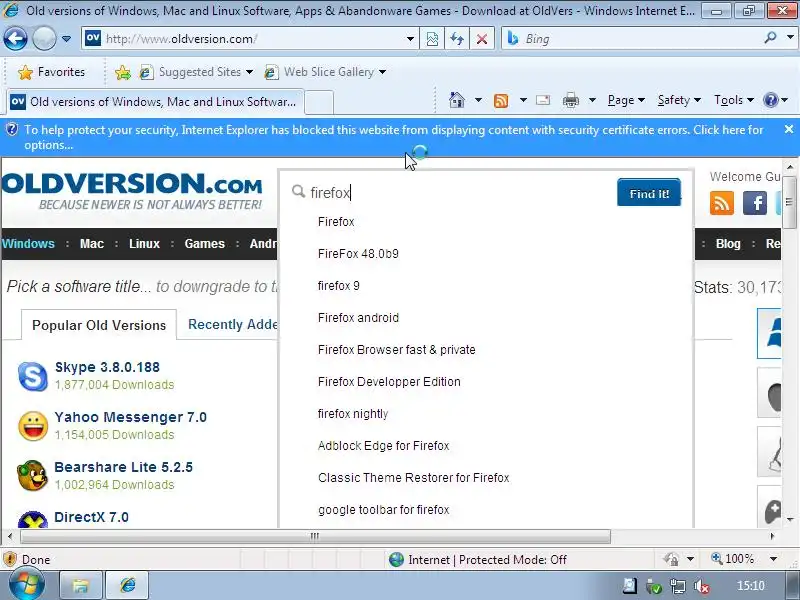
Task: Open the Blog nav link
Action: [x=728, y=244]
